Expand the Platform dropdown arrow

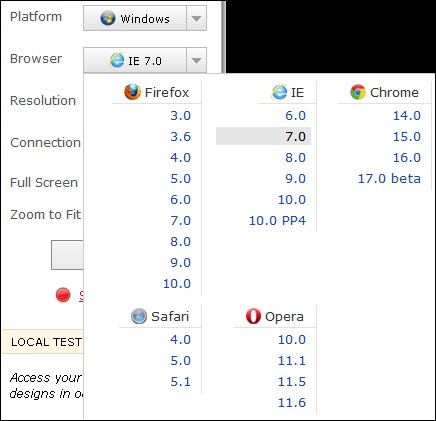tap(196, 18)
